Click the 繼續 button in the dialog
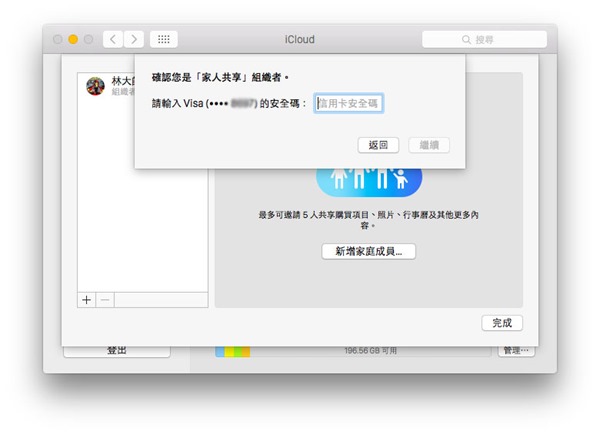The height and width of the screenshot is (435, 600). (x=429, y=145)
